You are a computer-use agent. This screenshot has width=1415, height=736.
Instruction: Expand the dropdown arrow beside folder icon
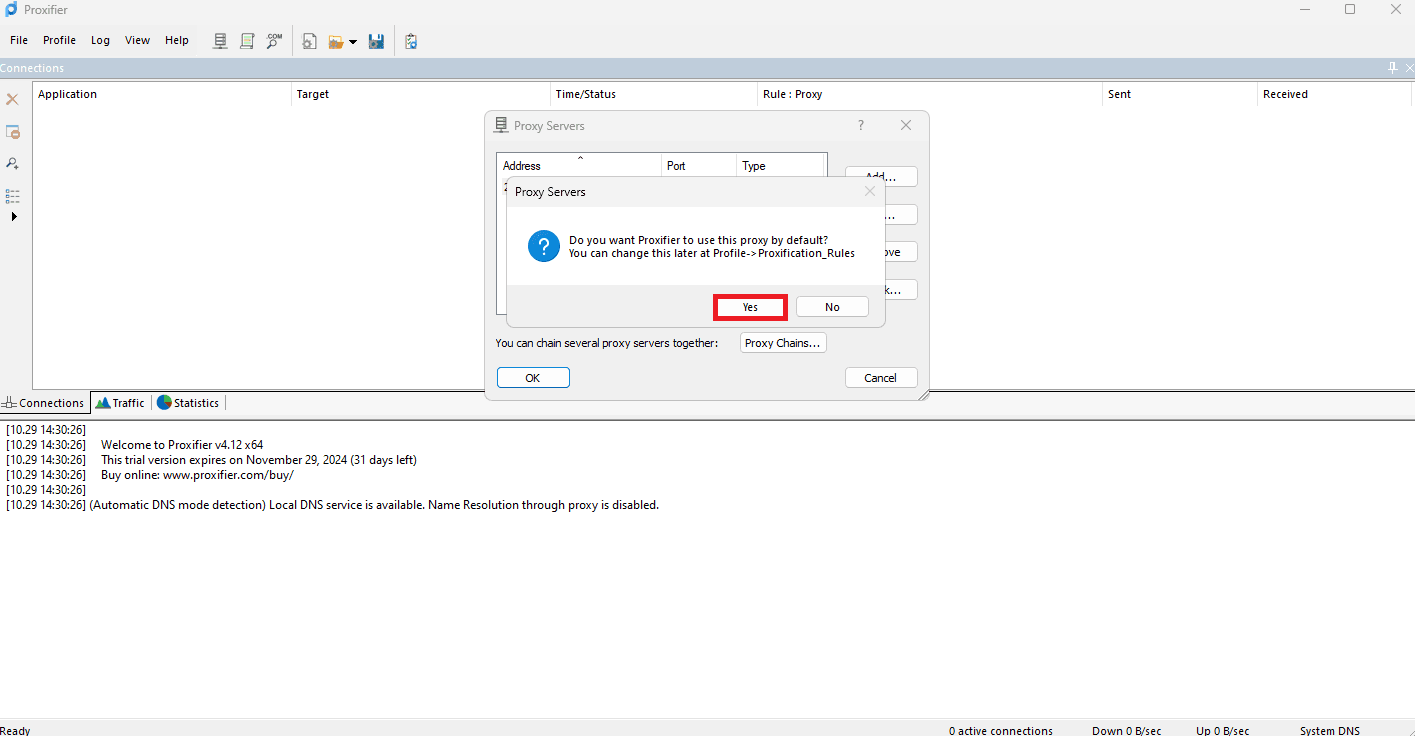pyautogui.click(x=353, y=42)
